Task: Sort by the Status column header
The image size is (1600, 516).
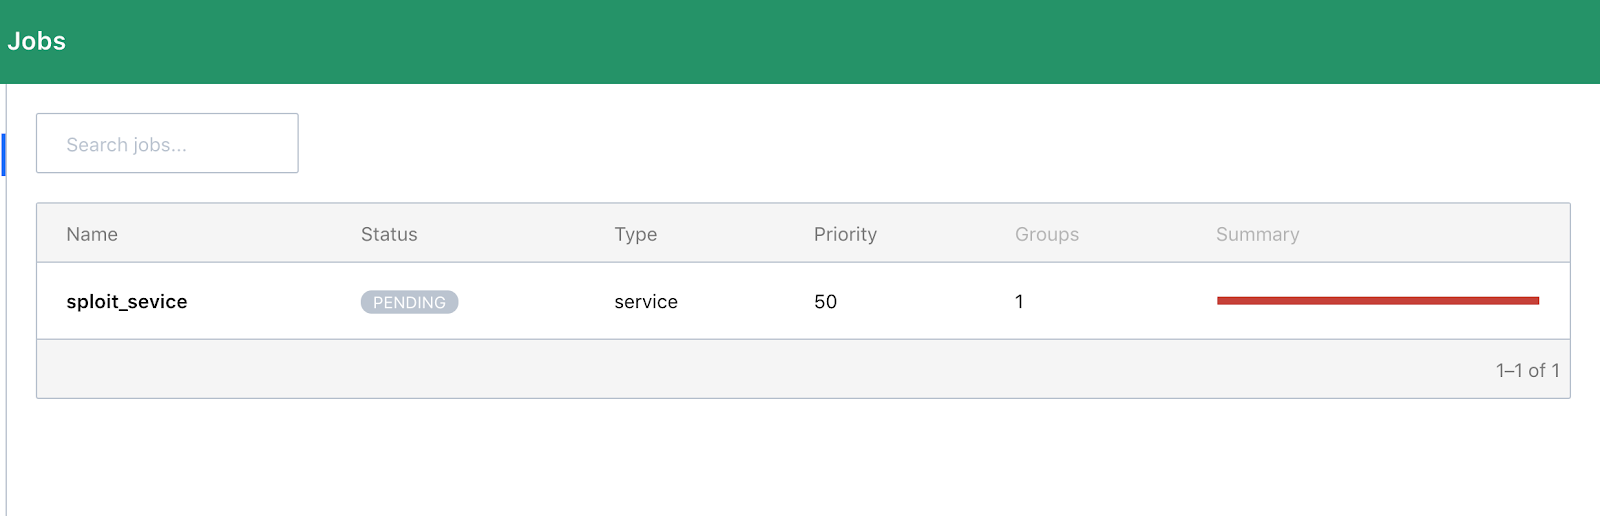Action: (x=389, y=234)
